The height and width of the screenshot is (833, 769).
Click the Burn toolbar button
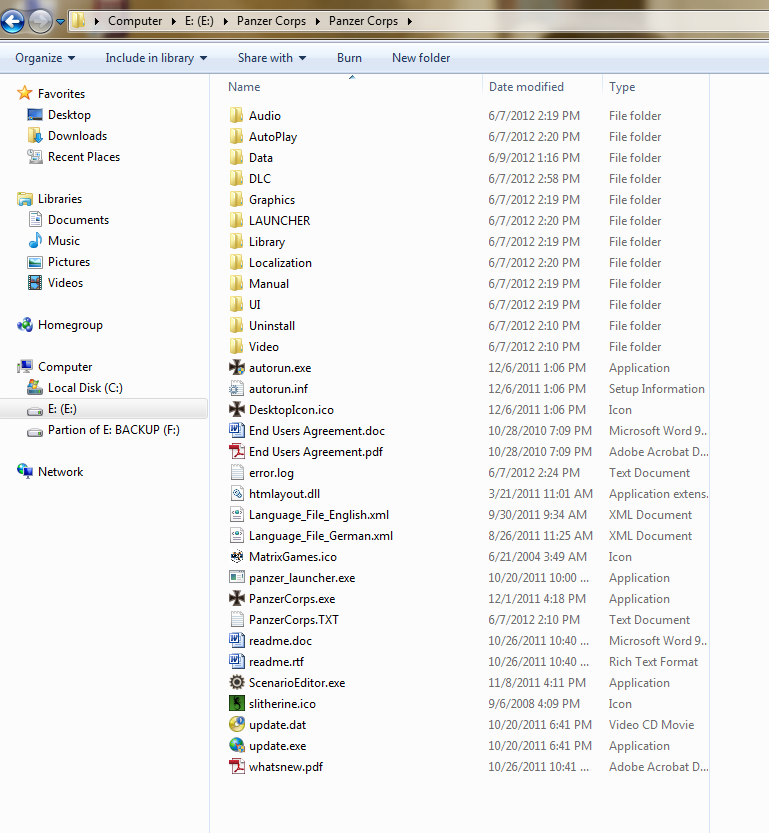[x=349, y=58]
